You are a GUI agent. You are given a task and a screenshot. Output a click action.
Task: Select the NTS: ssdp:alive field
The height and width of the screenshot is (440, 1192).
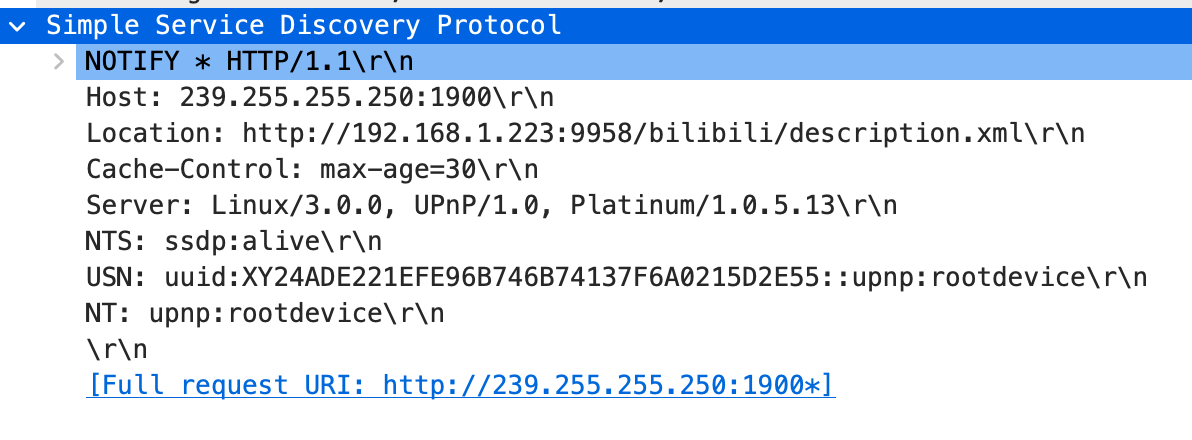[x=233, y=242]
